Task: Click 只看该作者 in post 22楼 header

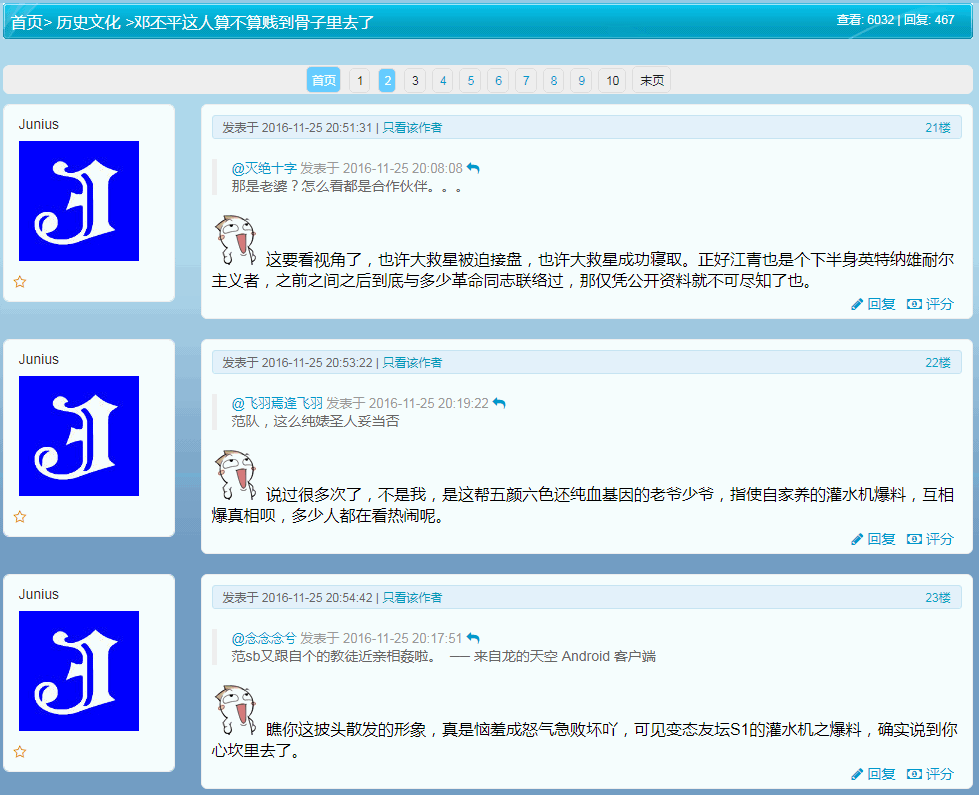Action: pyautogui.click(x=412, y=362)
